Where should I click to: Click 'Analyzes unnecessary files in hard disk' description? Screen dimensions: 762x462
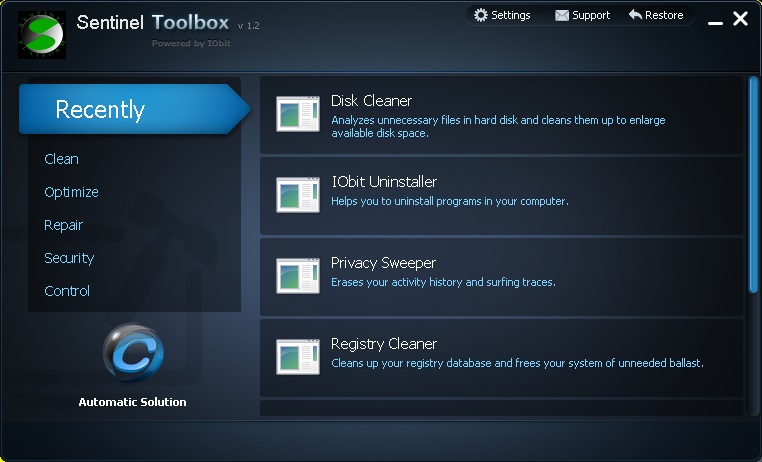coord(498,126)
